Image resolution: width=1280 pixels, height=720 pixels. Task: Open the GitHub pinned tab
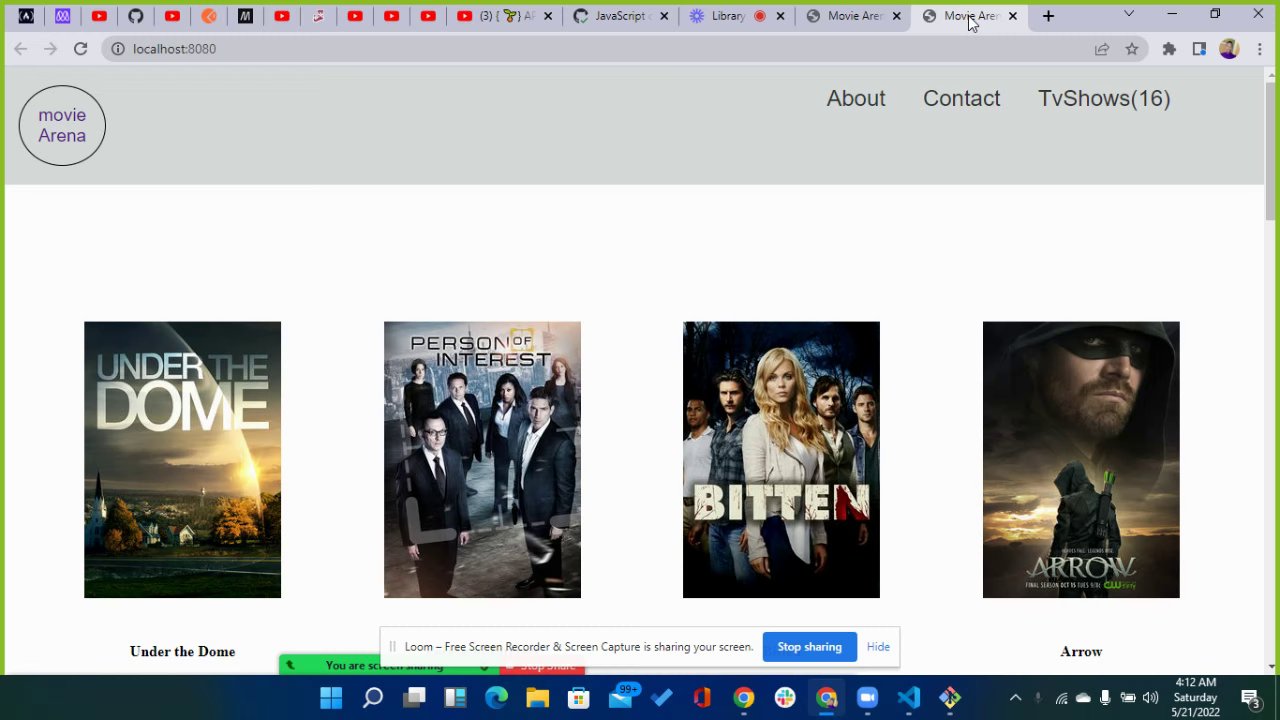pyautogui.click(x=136, y=16)
